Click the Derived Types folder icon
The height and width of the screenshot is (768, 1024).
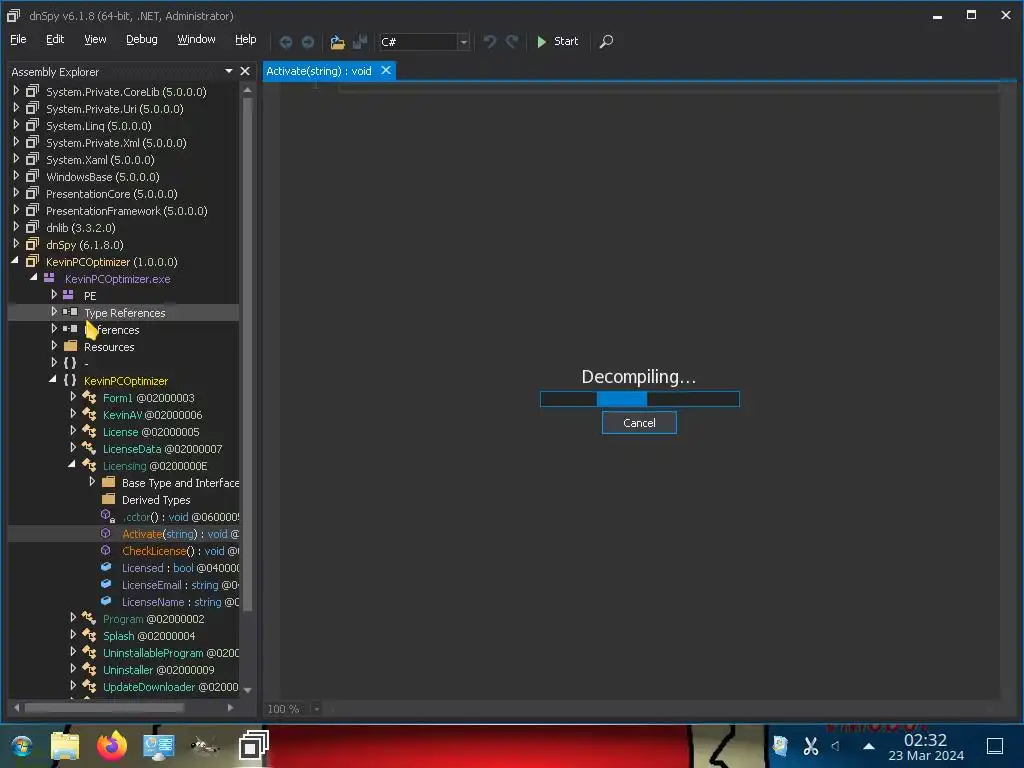108,499
